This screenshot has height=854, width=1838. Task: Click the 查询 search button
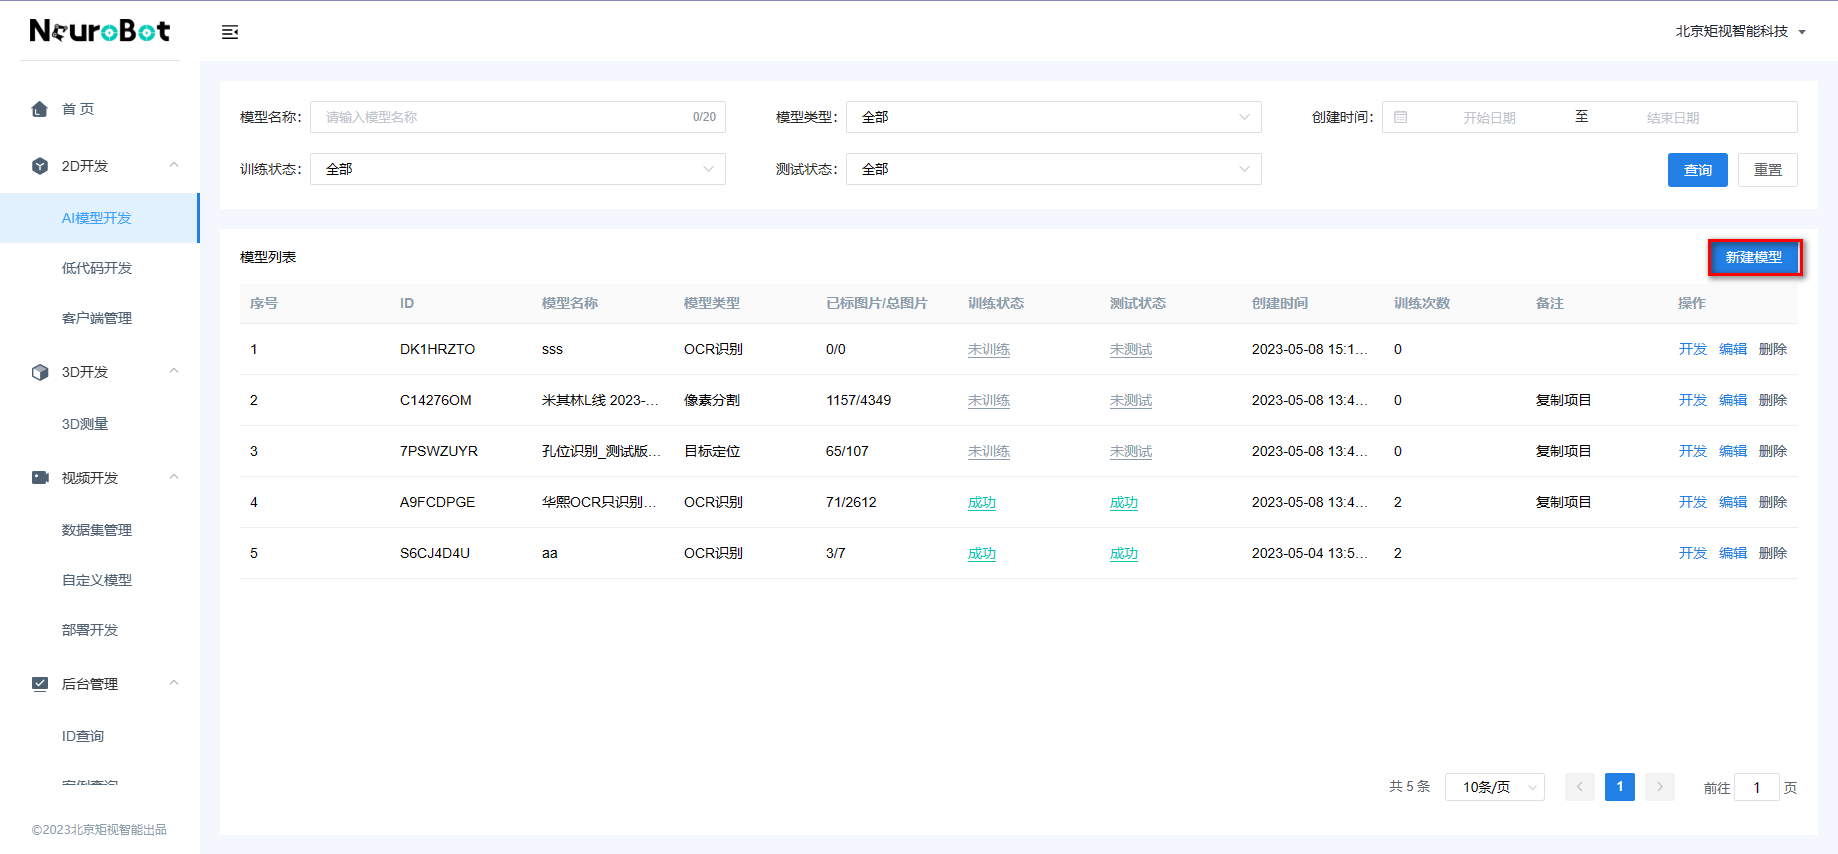pyautogui.click(x=1698, y=170)
